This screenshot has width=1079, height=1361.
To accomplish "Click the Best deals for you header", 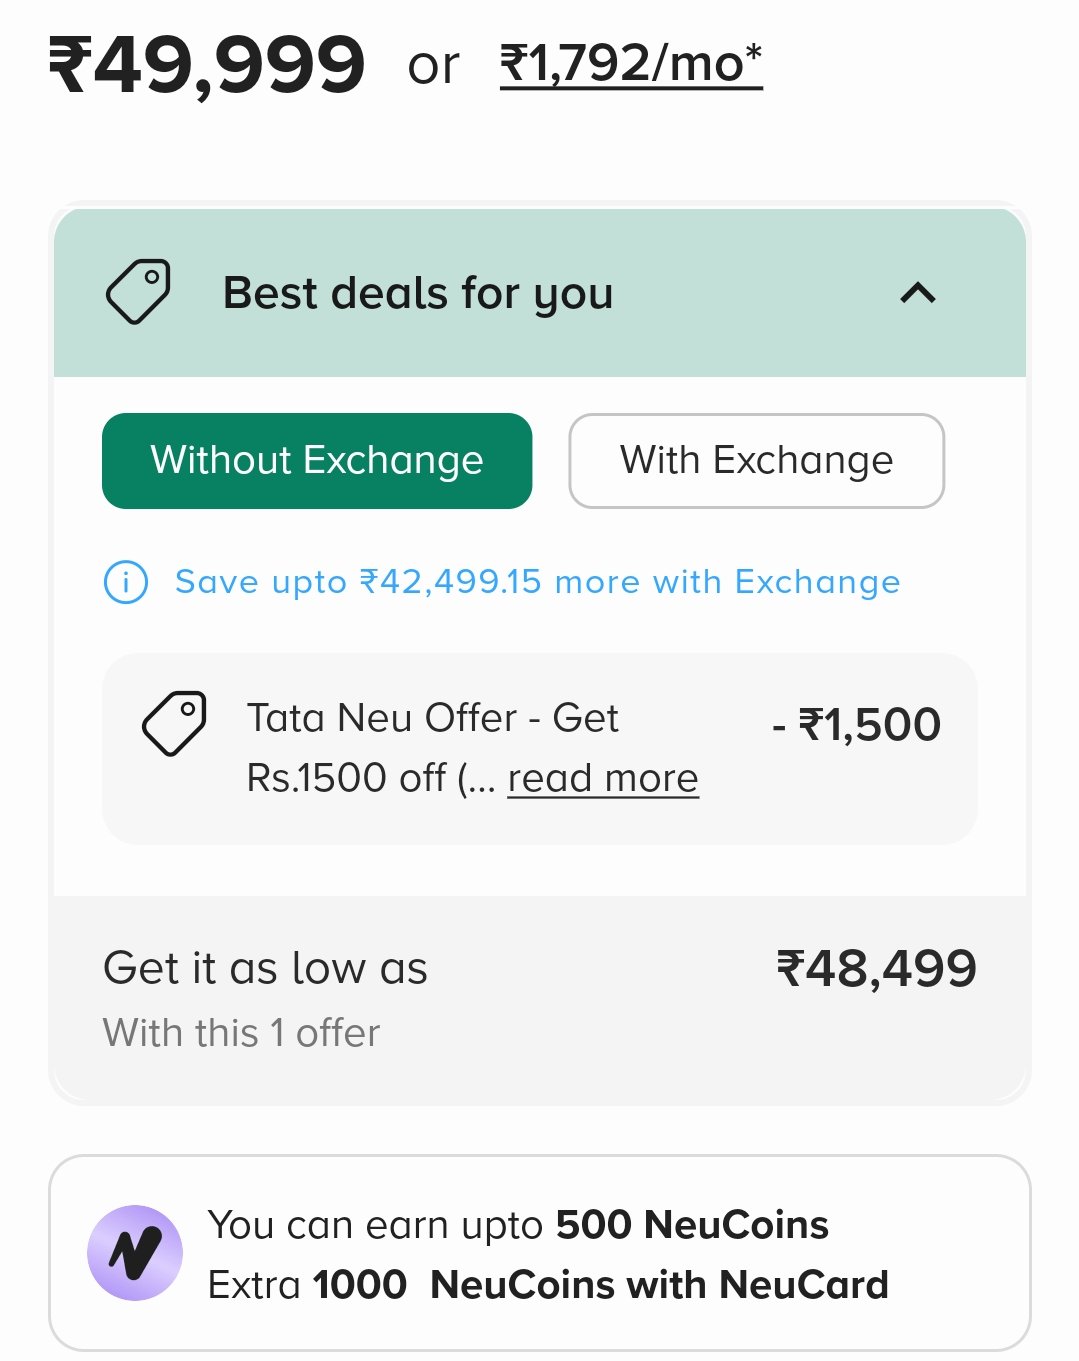I will [x=540, y=293].
